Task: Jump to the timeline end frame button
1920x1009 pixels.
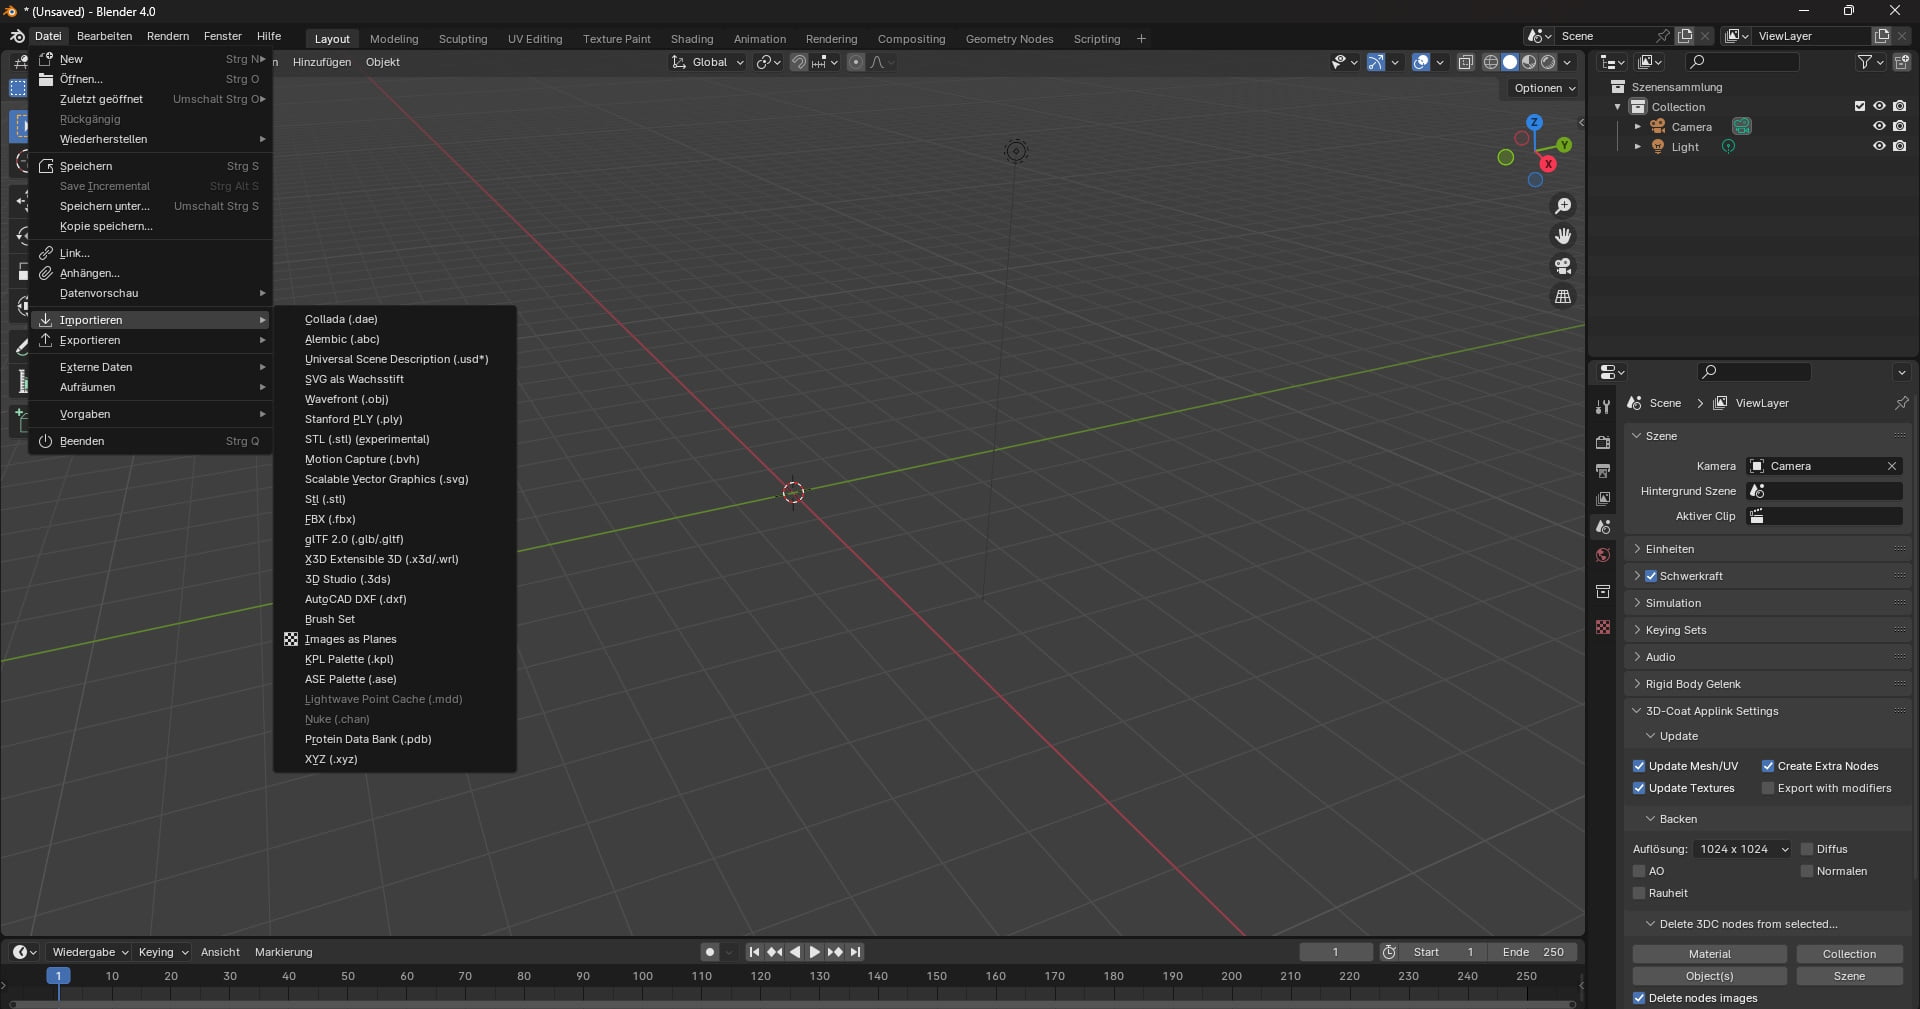Action: (x=856, y=952)
